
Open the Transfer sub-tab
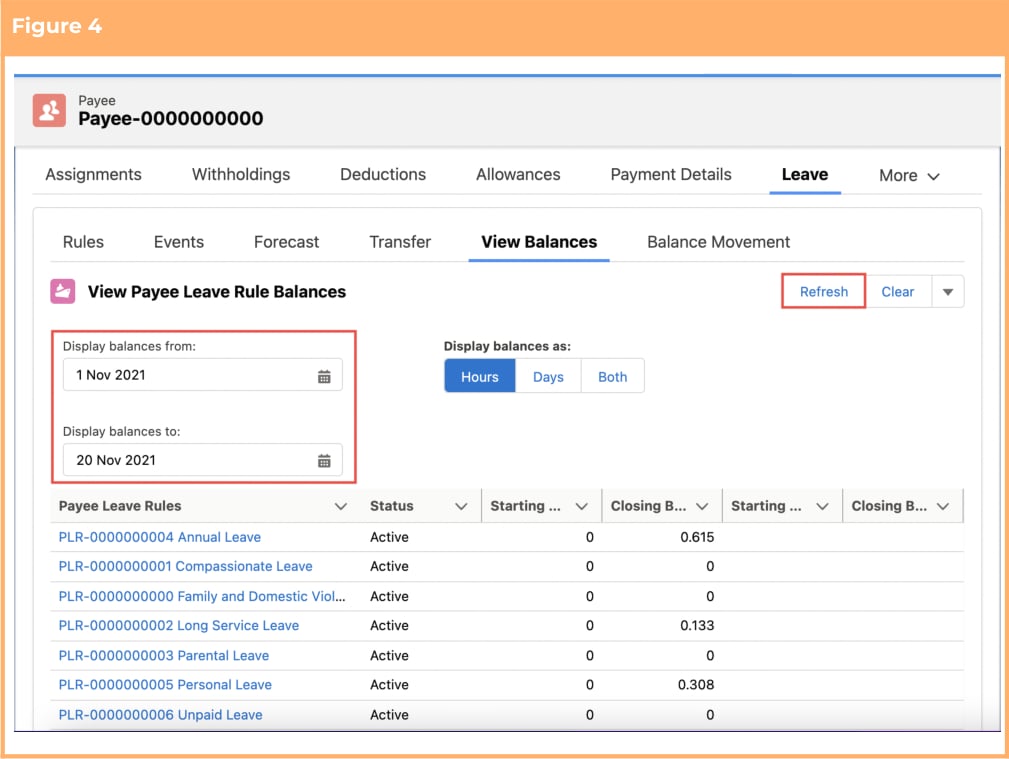[400, 242]
